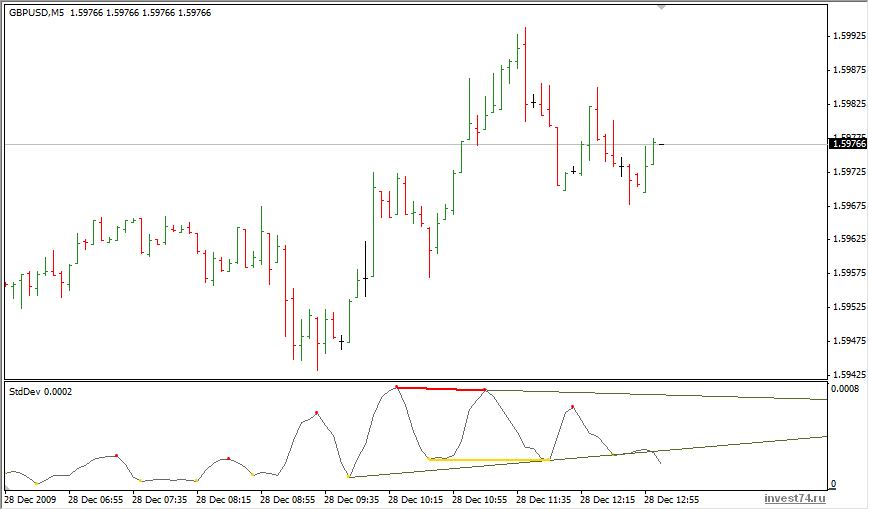Viewport: 869px width, 510px height.
Task: Click the 28 Dec 09:35 time label
Action: pos(352,498)
